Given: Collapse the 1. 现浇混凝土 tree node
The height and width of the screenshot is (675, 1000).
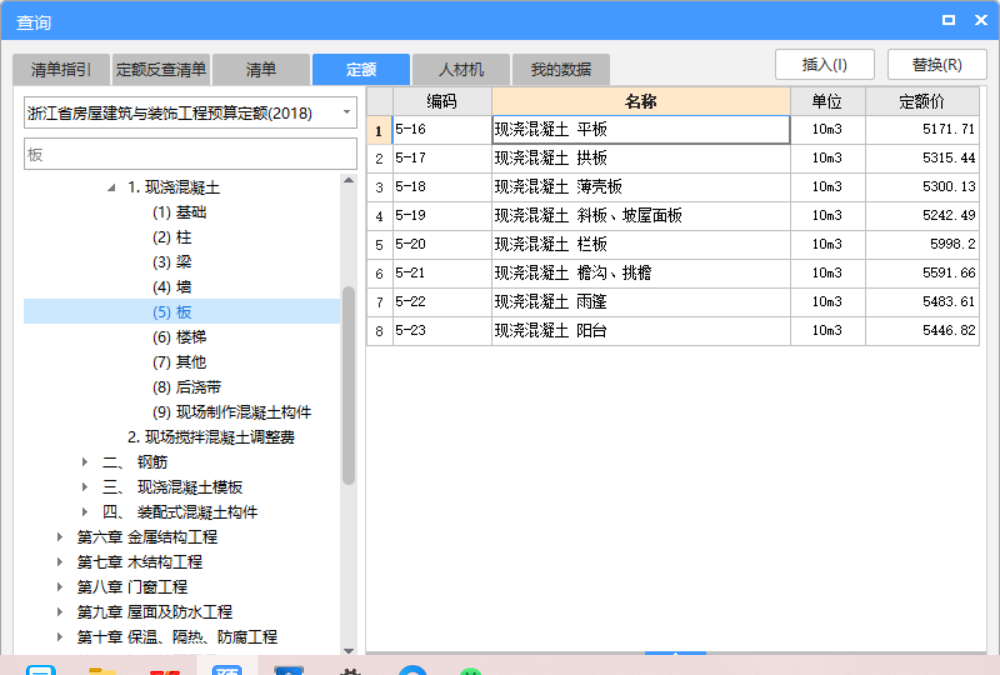Looking at the screenshot, I should pos(112,188).
